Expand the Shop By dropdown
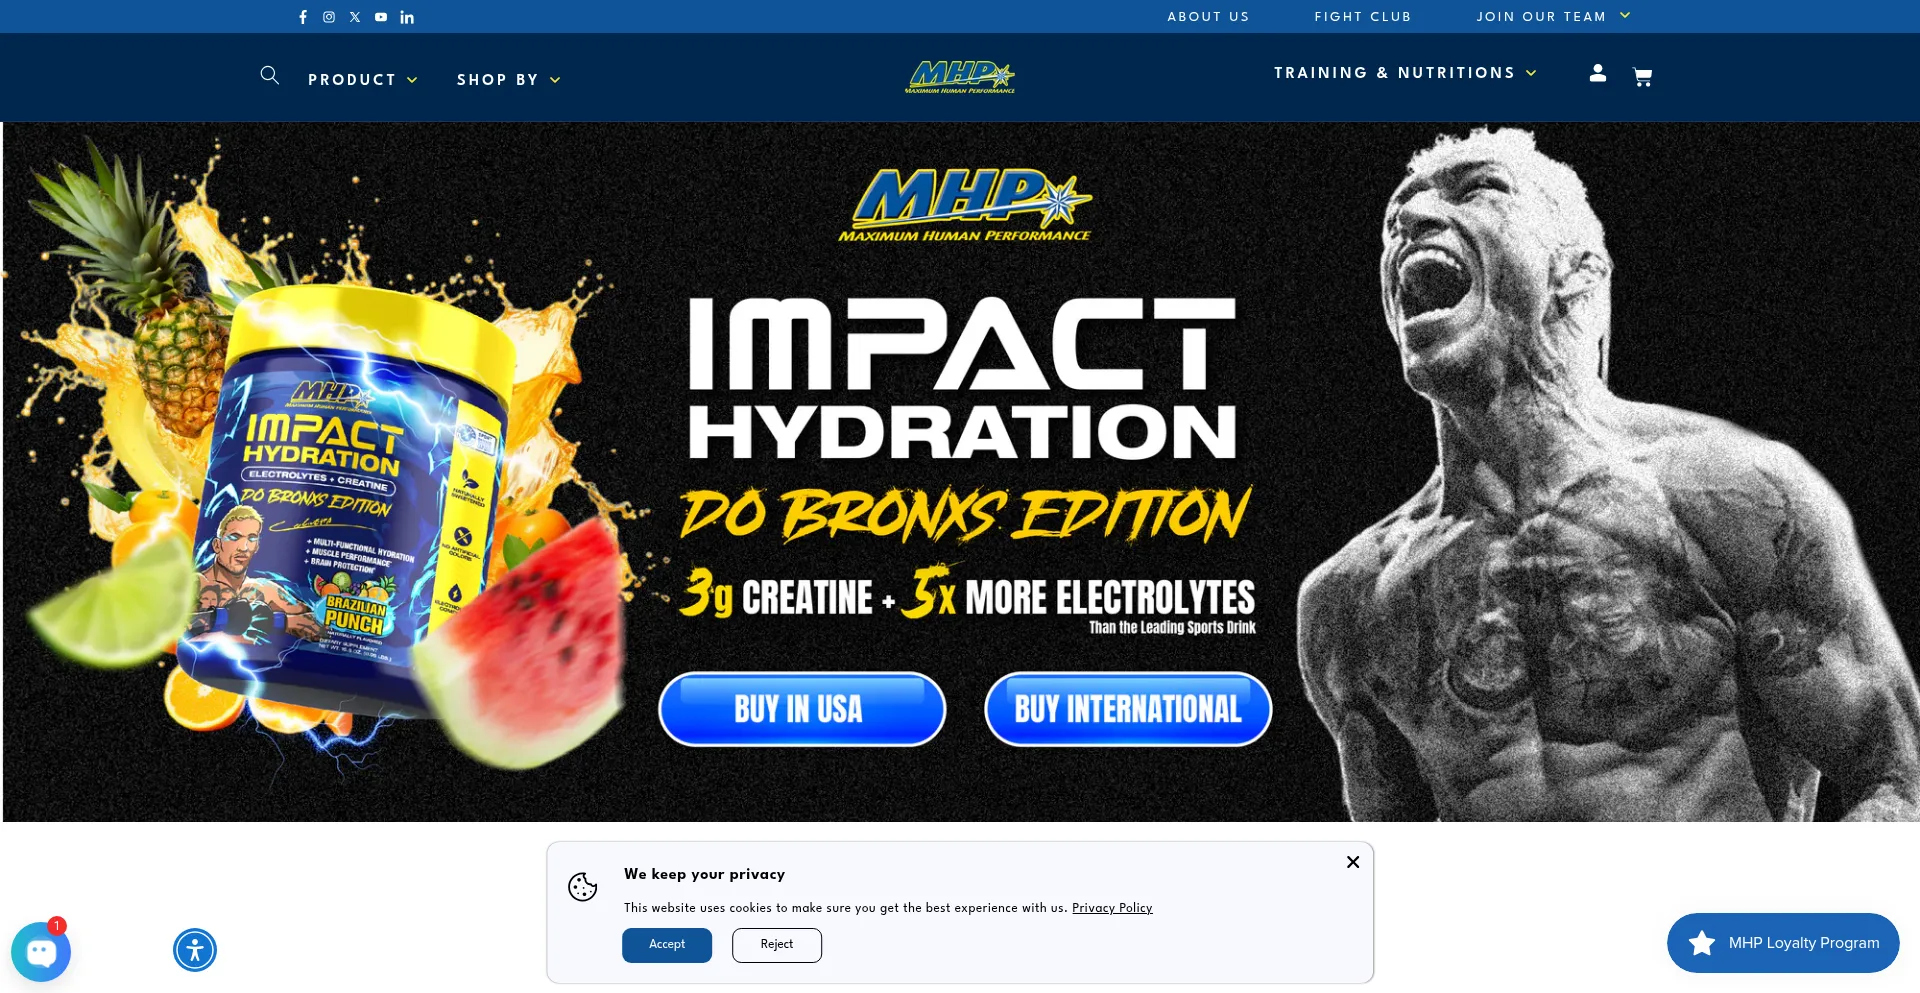Viewport: 1920px width, 993px height. click(509, 80)
